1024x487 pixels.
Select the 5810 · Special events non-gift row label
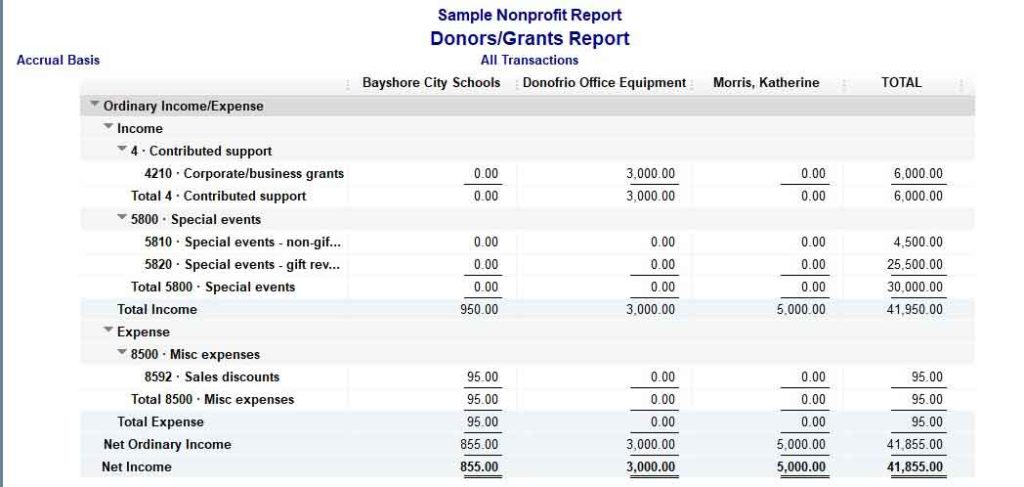249,242
